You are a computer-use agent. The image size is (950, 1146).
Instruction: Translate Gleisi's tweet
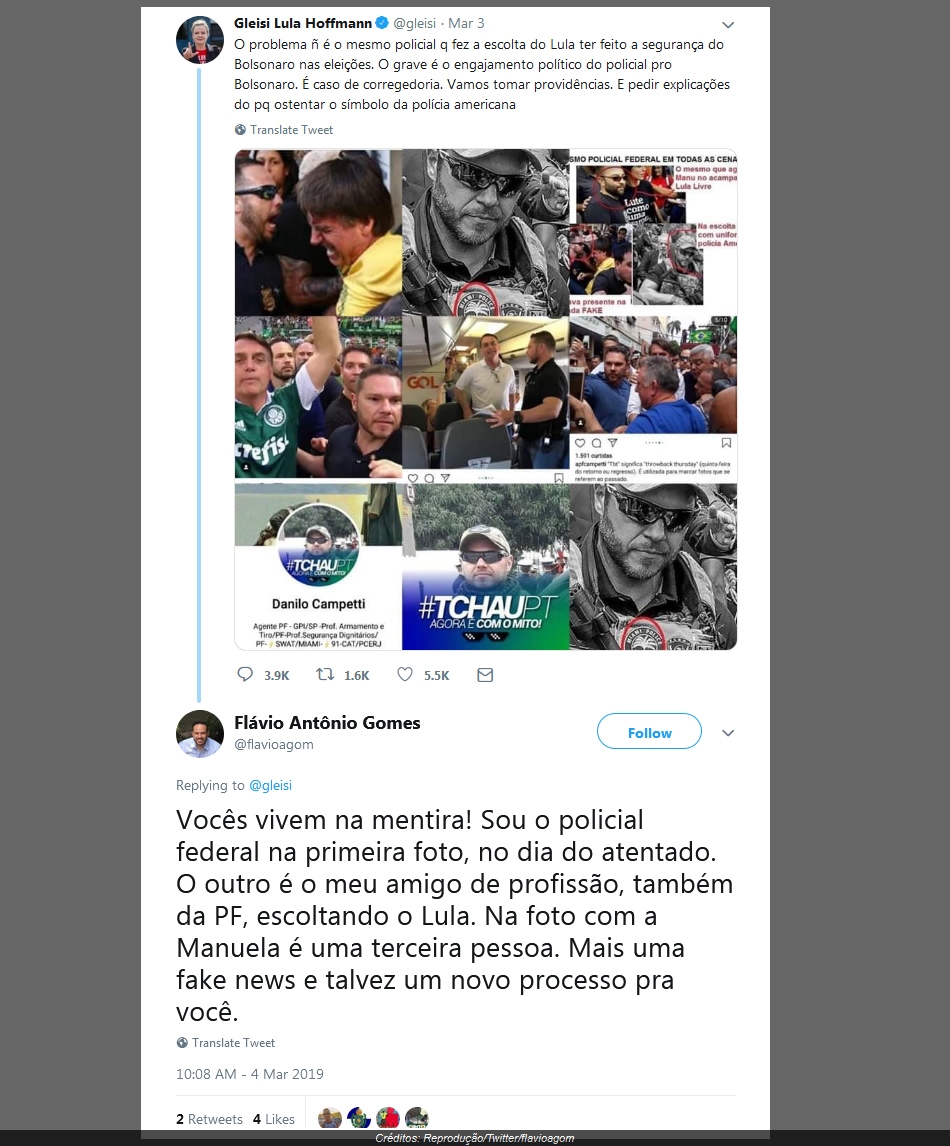(291, 129)
